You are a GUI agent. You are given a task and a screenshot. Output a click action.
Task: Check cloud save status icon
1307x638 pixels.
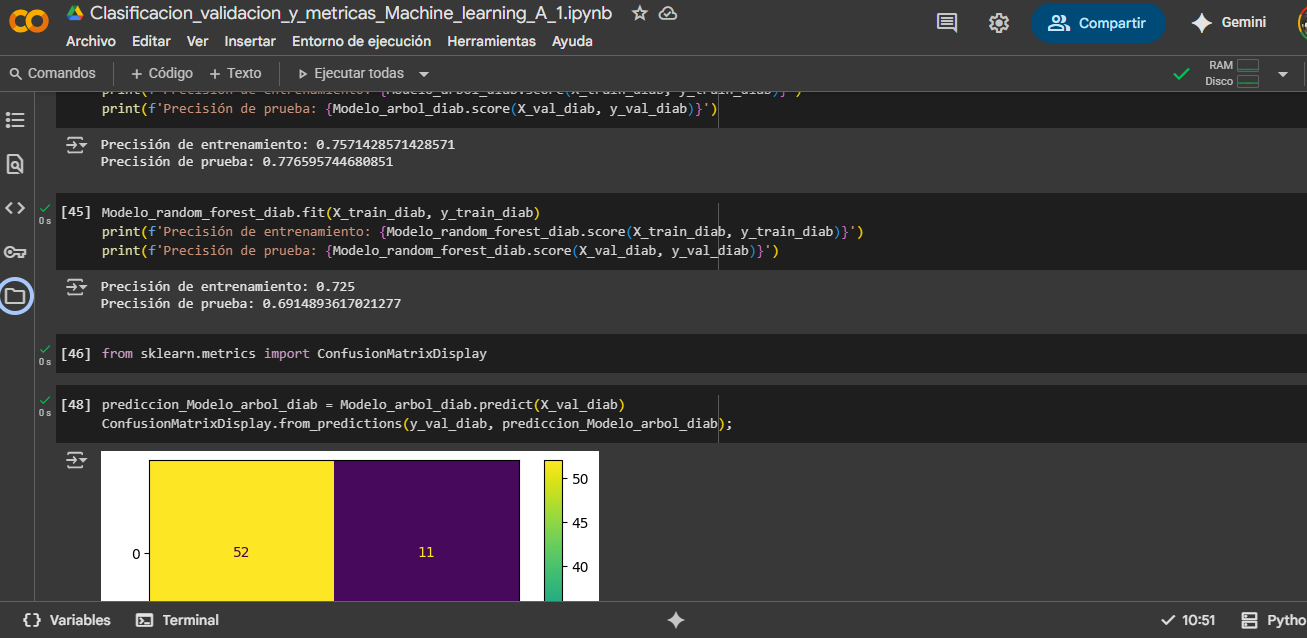pyautogui.click(x=668, y=13)
